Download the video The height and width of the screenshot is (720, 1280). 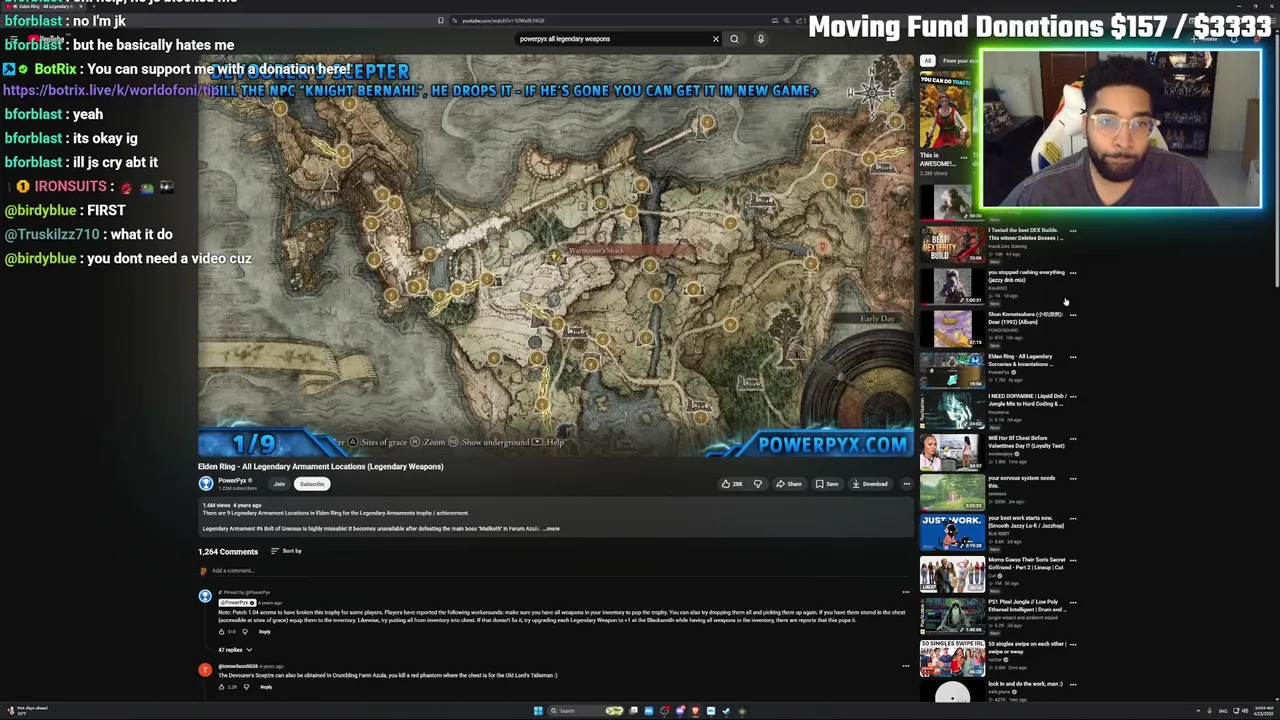[x=869, y=484]
